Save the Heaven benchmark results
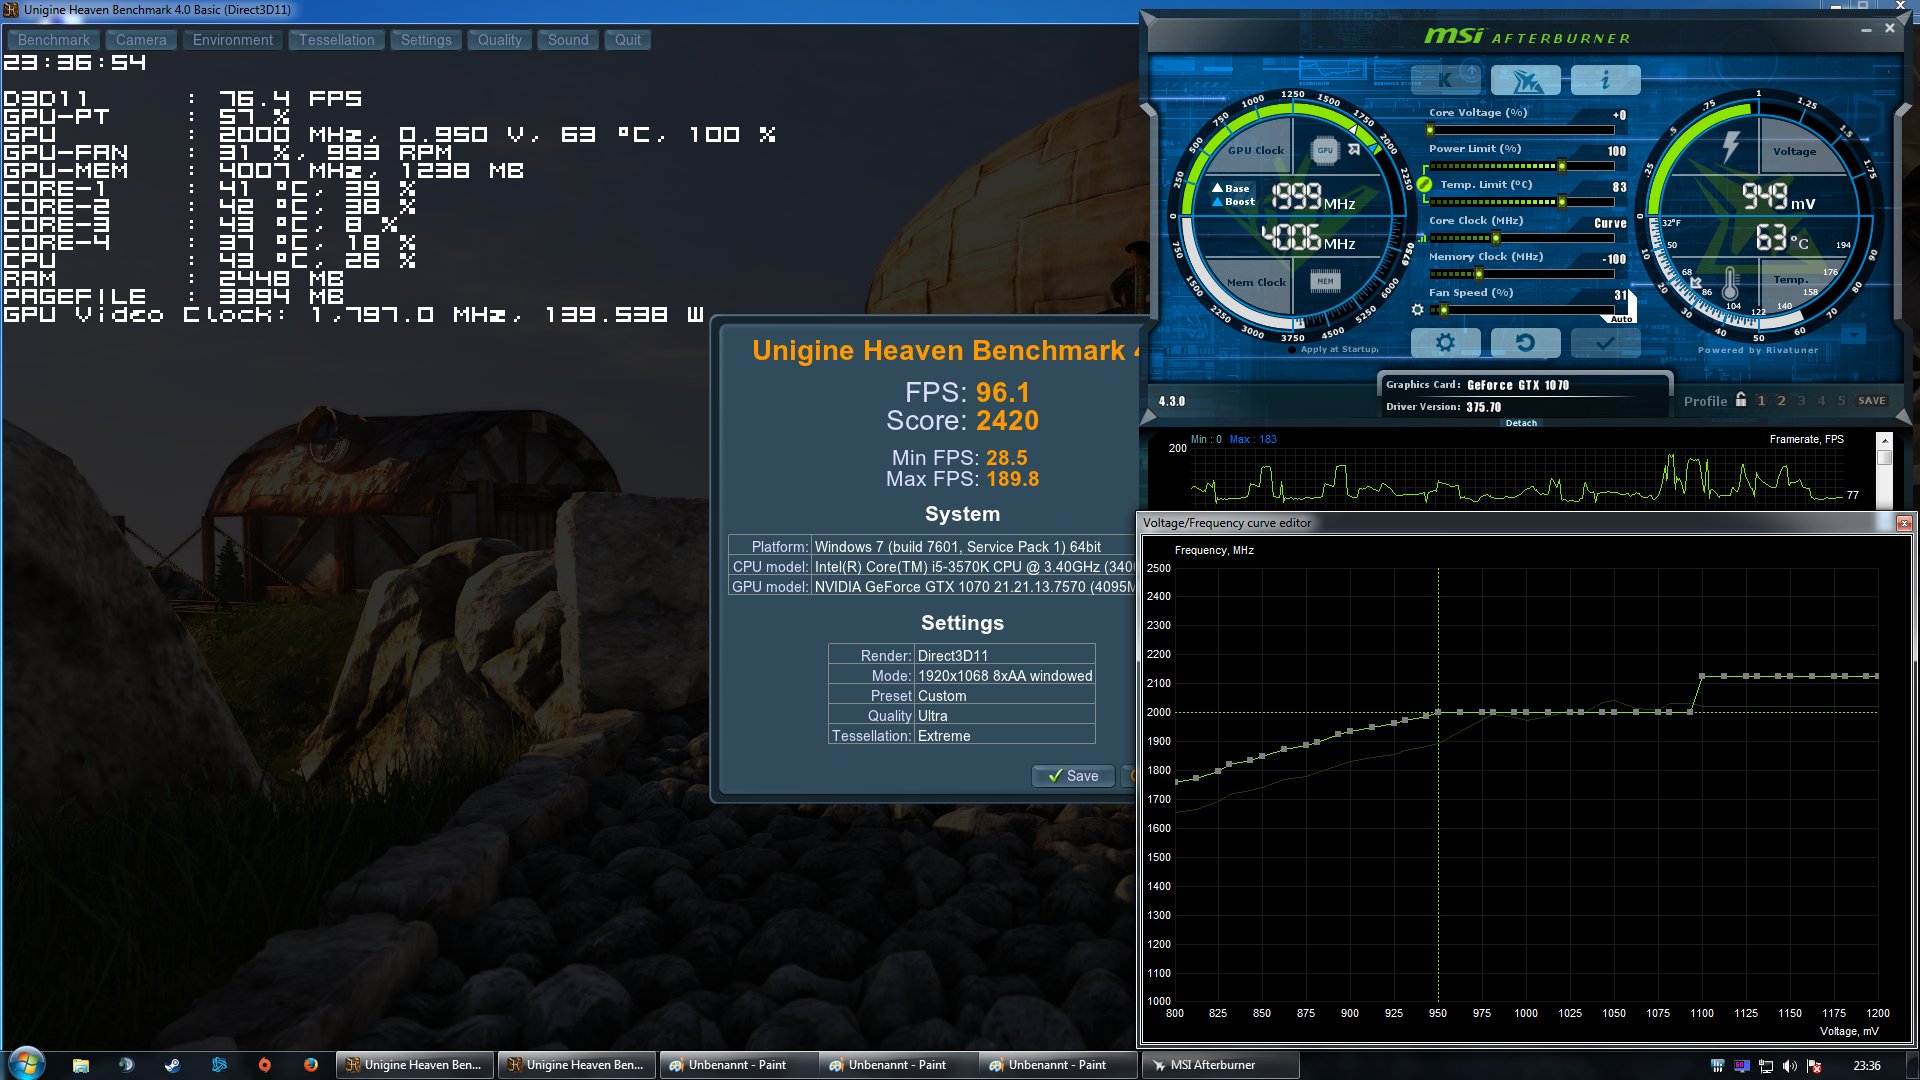The image size is (1920, 1080). [1072, 776]
